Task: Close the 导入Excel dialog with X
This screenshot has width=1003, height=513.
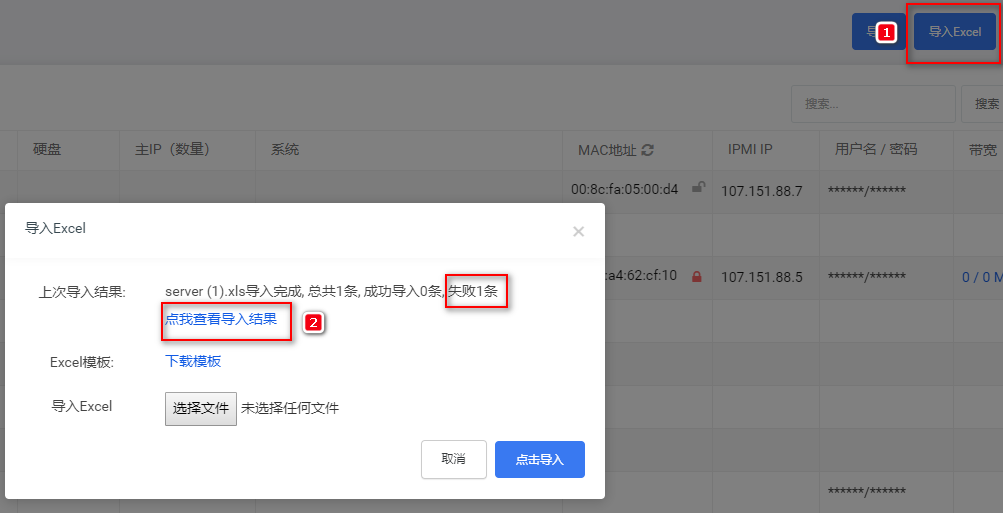Action: 578,232
